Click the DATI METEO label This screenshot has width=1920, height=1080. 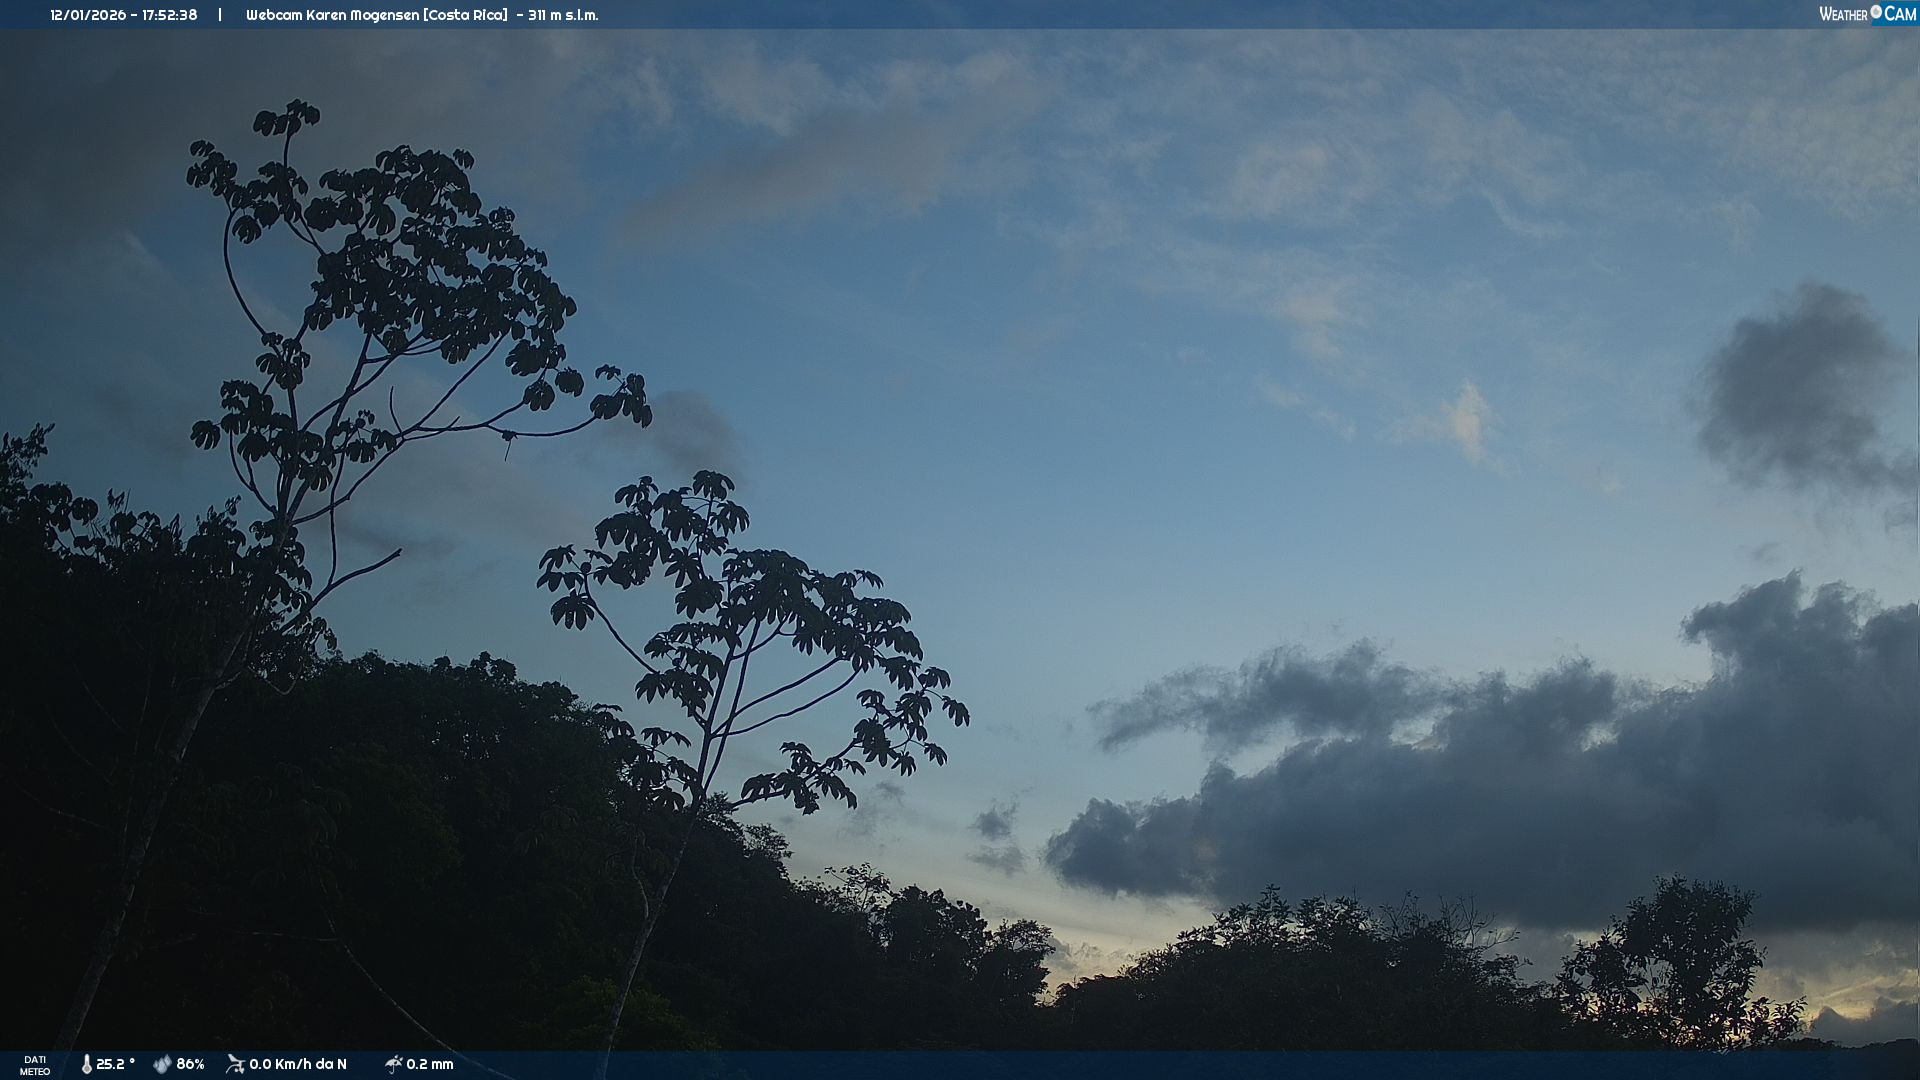point(35,1065)
